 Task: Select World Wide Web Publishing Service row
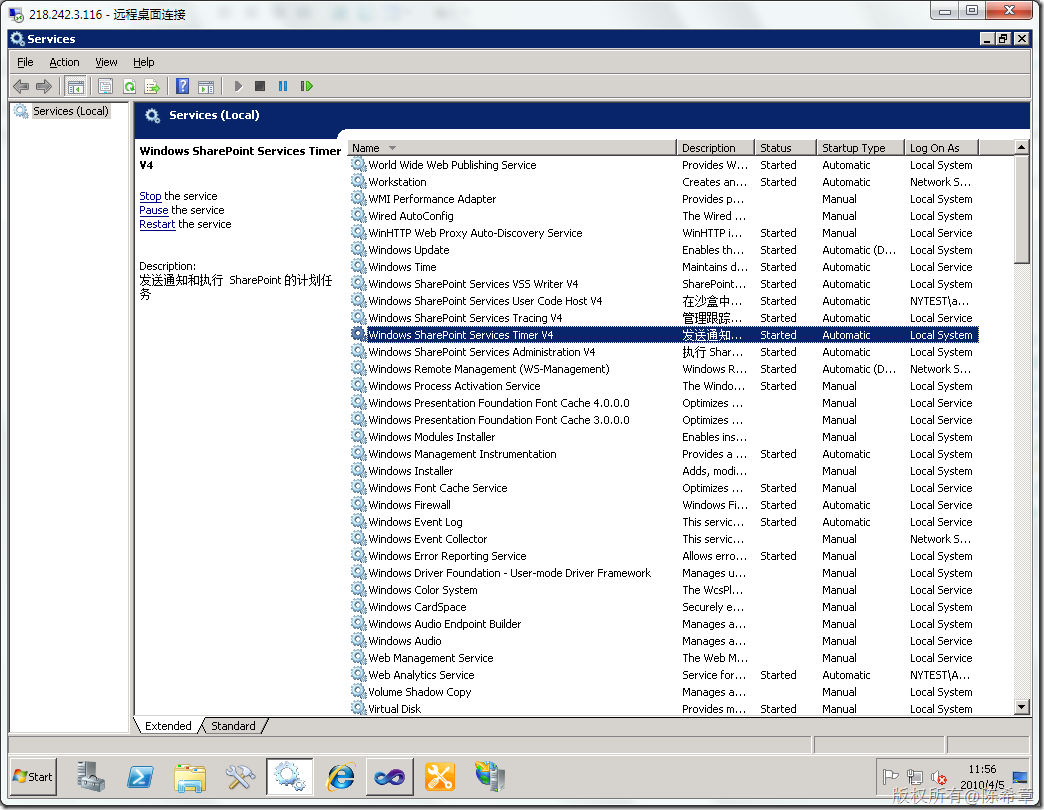664,164
